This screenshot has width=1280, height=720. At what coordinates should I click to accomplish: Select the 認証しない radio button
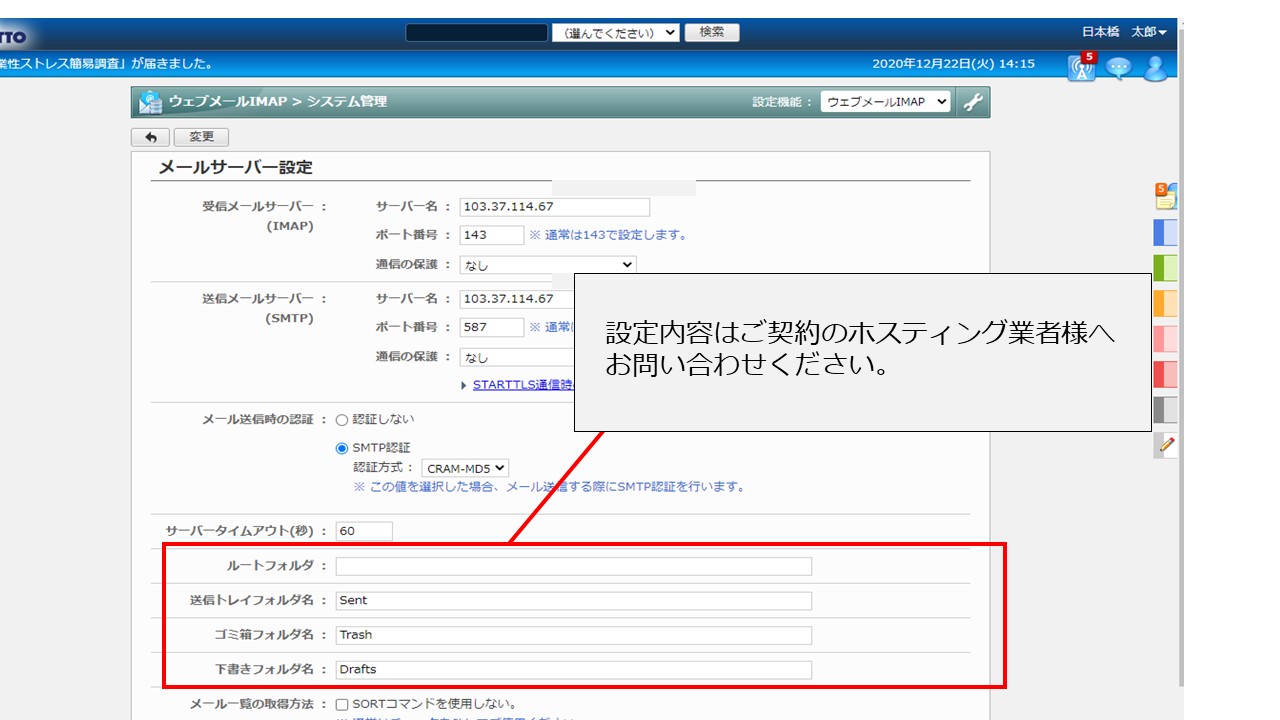coord(342,420)
